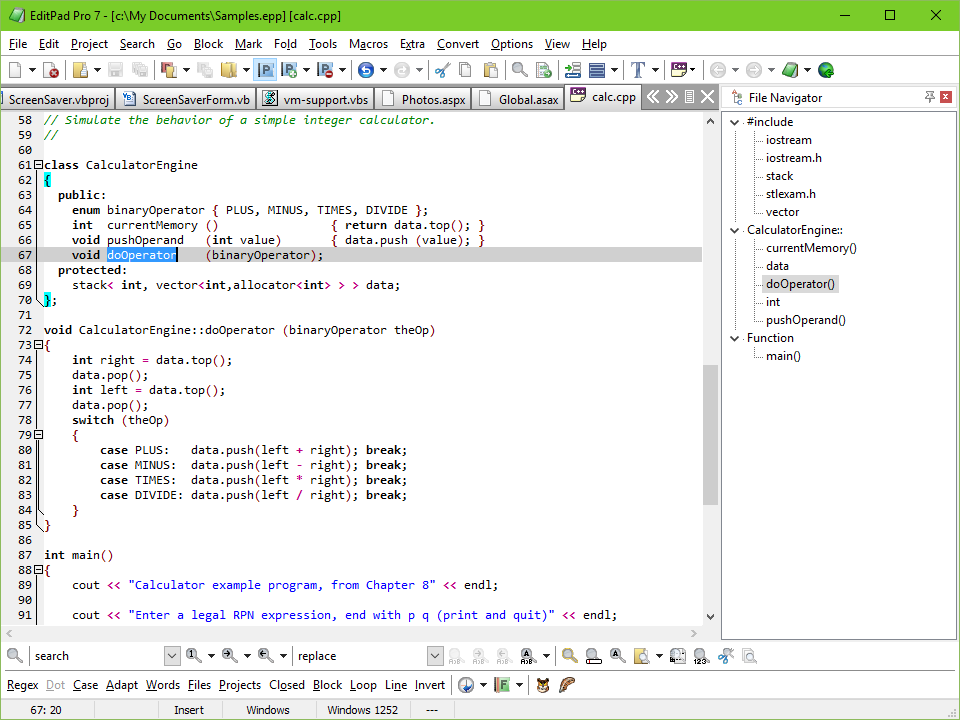Open the replace text history dropdown
Screen dimensions: 960x720
[x=435, y=656]
